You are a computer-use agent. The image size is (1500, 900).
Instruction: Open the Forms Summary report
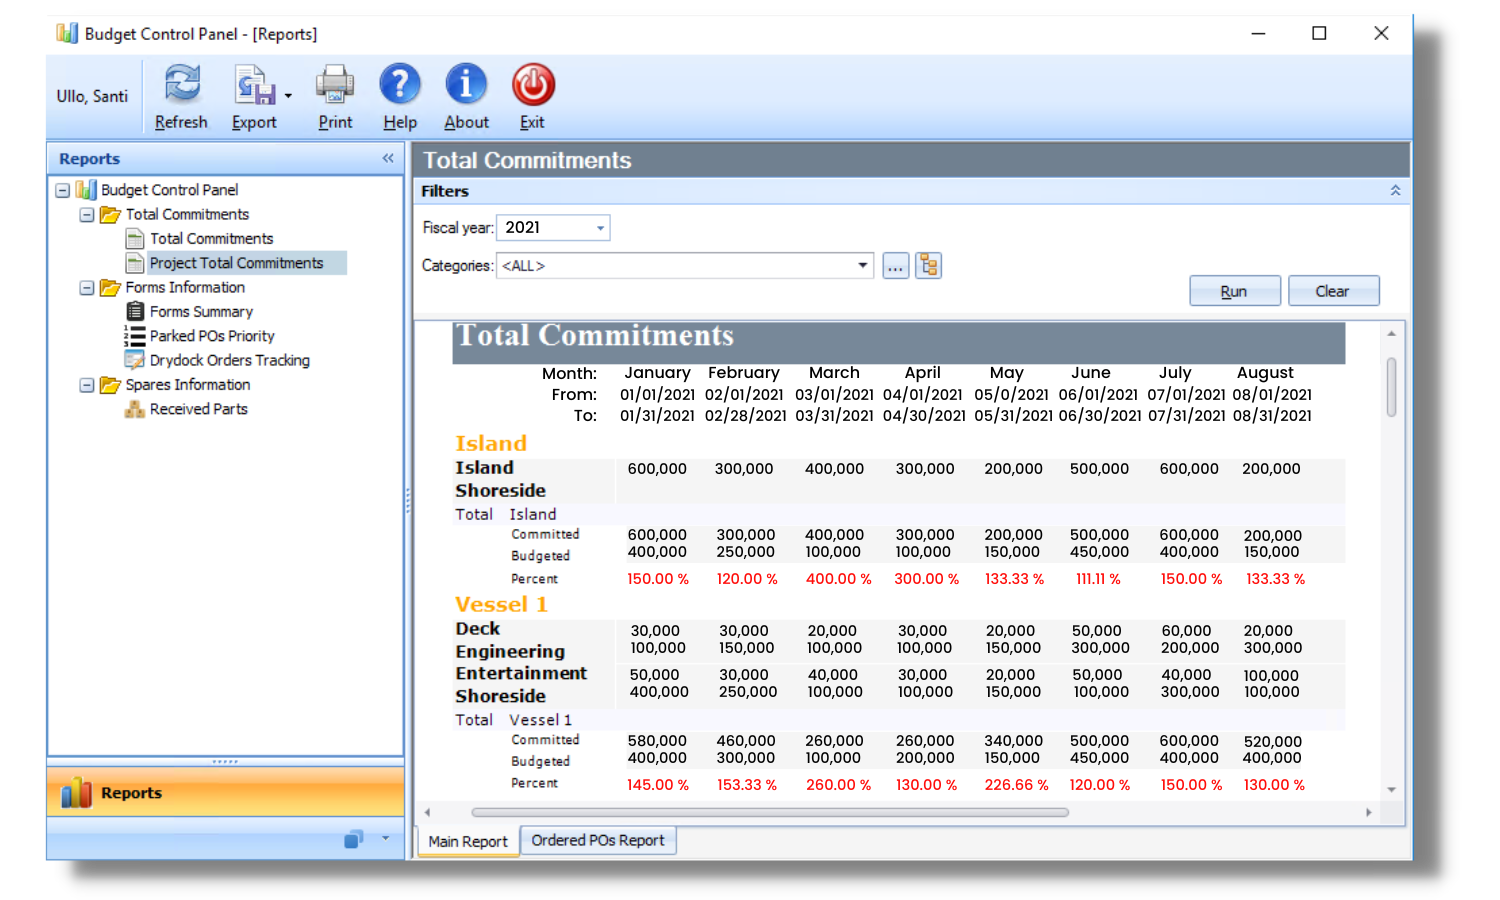tap(201, 311)
